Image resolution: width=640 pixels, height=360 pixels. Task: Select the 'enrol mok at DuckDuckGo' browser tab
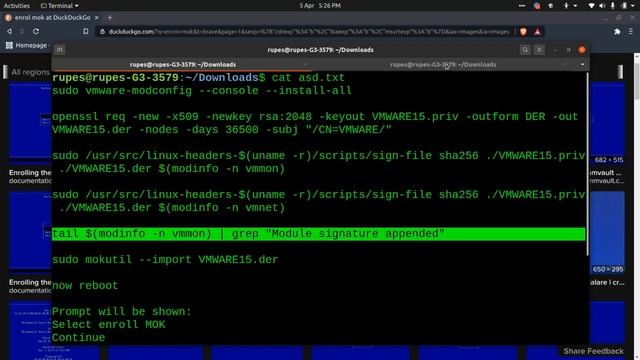point(52,18)
